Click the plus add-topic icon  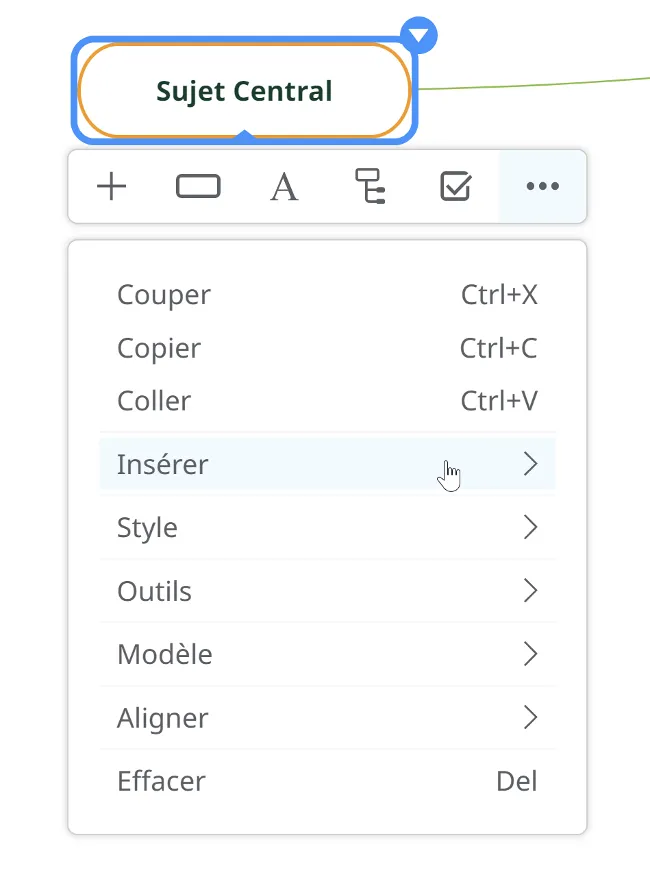pyautogui.click(x=111, y=186)
